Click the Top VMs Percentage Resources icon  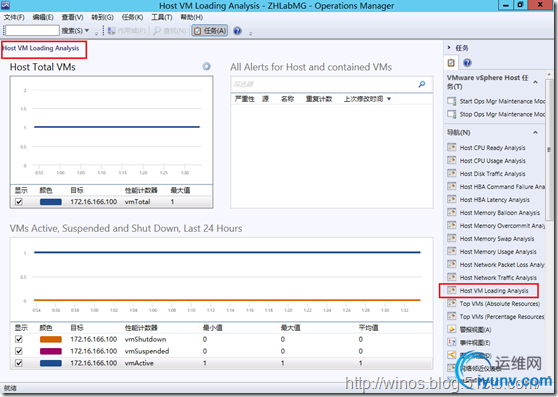pyautogui.click(x=452, y=316)
